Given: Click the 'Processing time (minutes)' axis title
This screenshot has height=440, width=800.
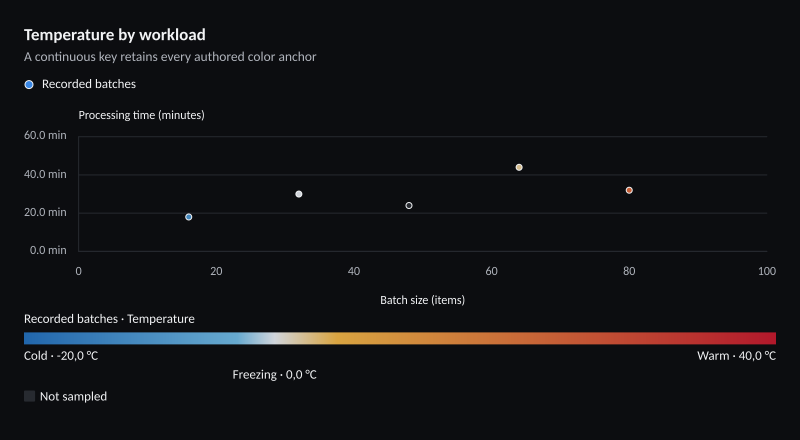Looking at the screenshot, I should point(141,115).
